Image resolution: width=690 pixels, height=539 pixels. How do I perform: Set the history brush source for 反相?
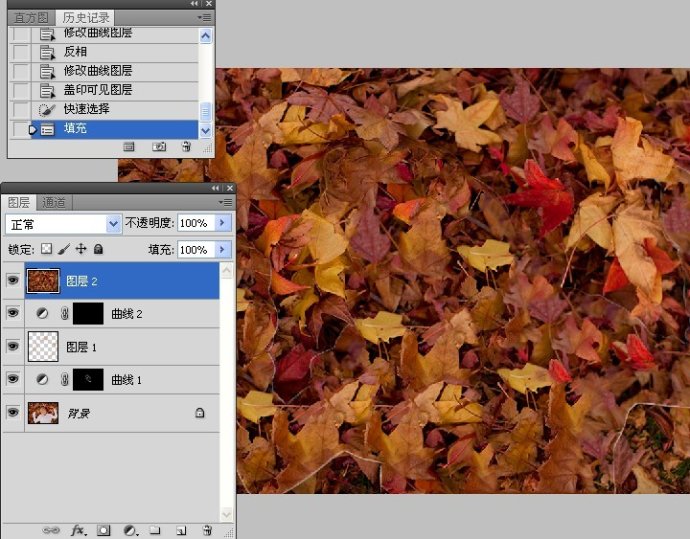coord(21,52)
